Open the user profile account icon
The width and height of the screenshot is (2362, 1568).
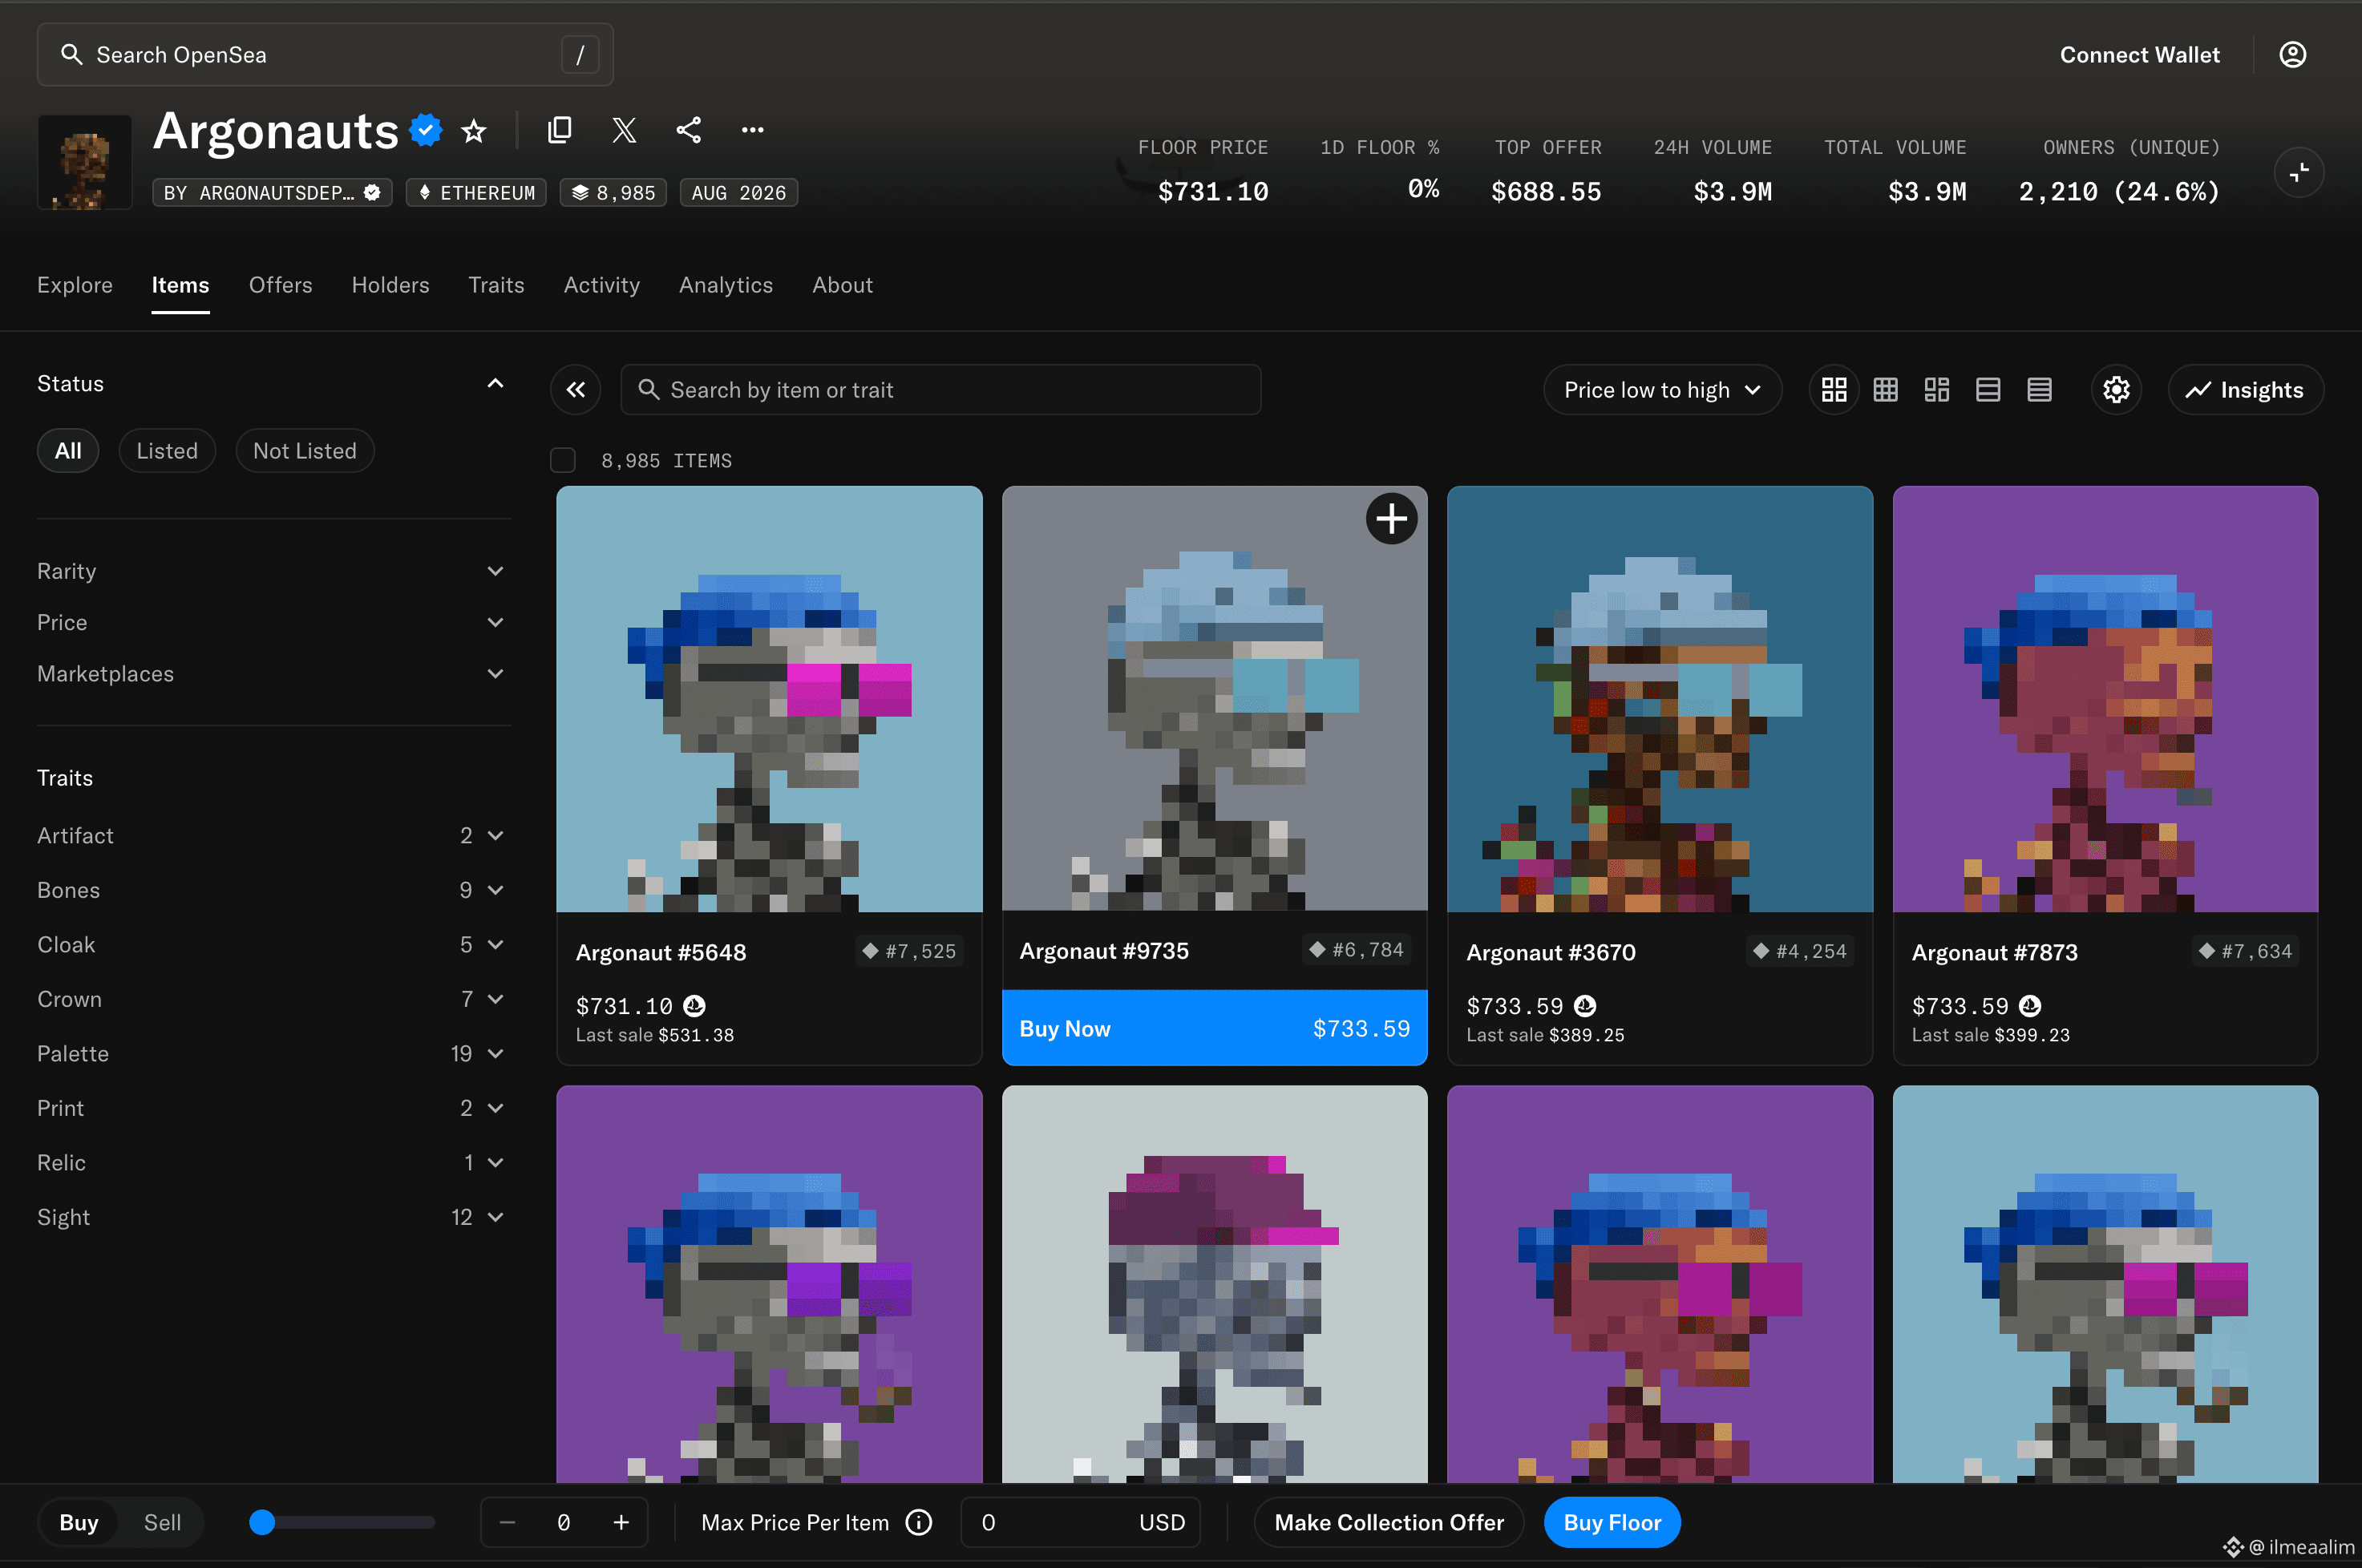pyautogui.click(x=2292, y=55)
